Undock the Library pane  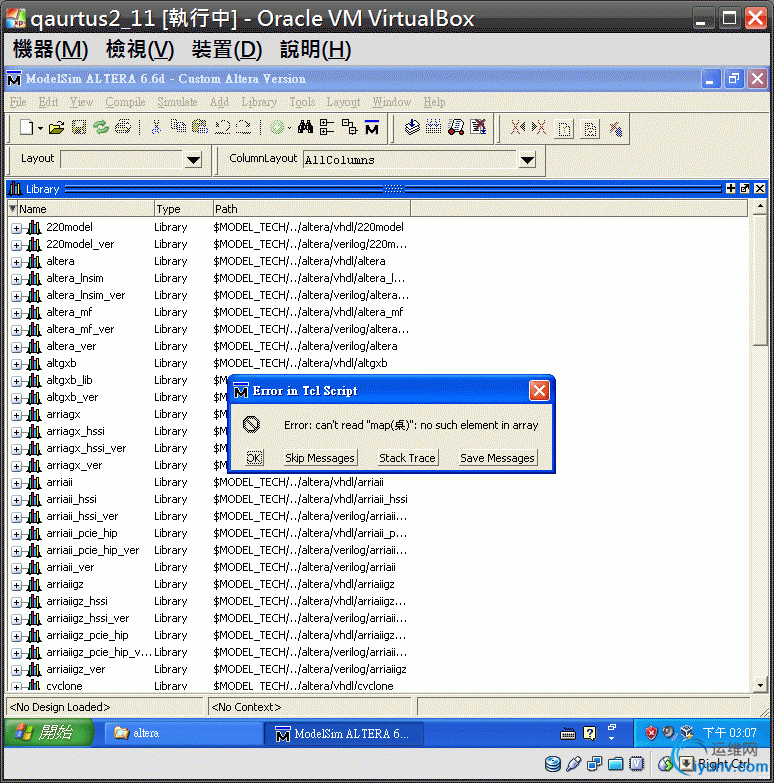745,188
